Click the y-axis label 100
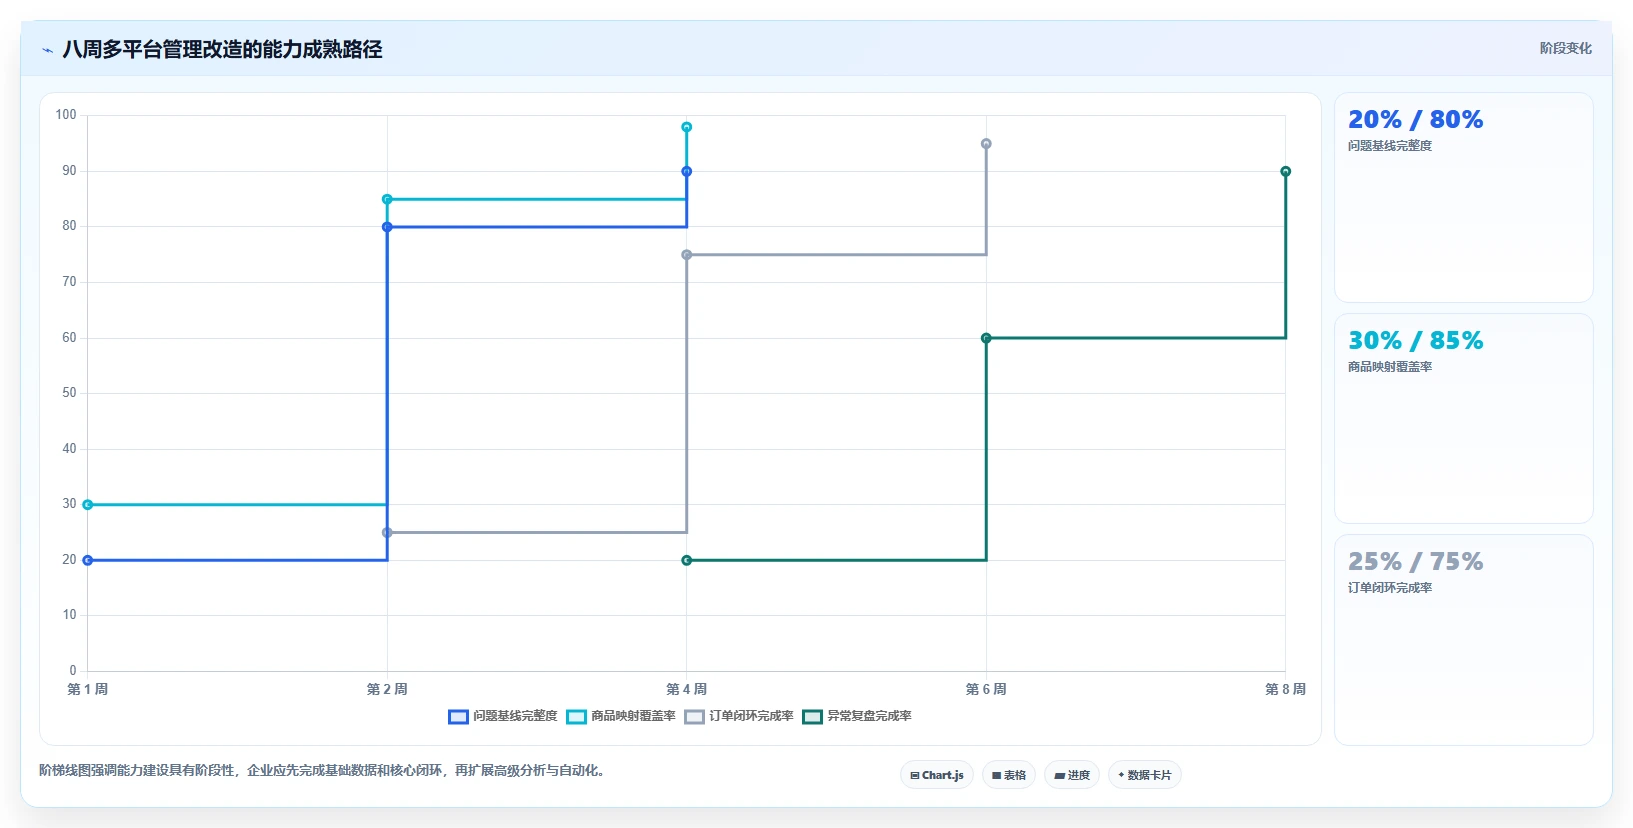This screenshot has width=1633, height=828. point(66,115)
